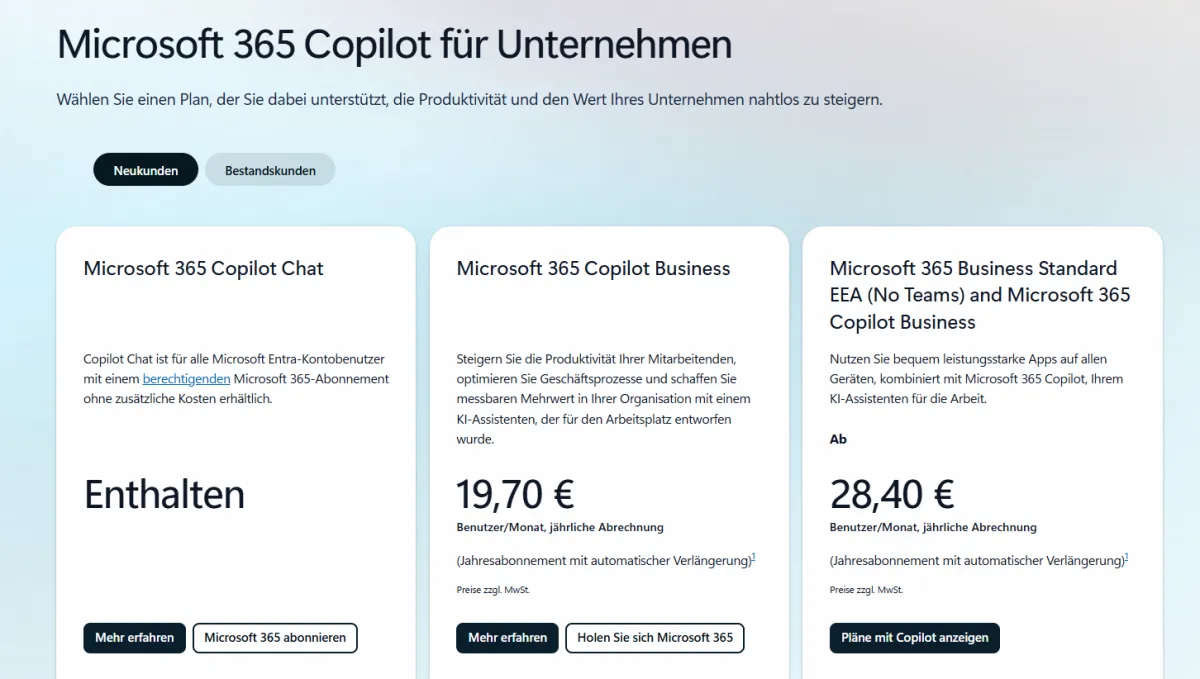Switch to the Bestandskunden view
This screenshot has height=679, width=1200.
coord(270,169)
